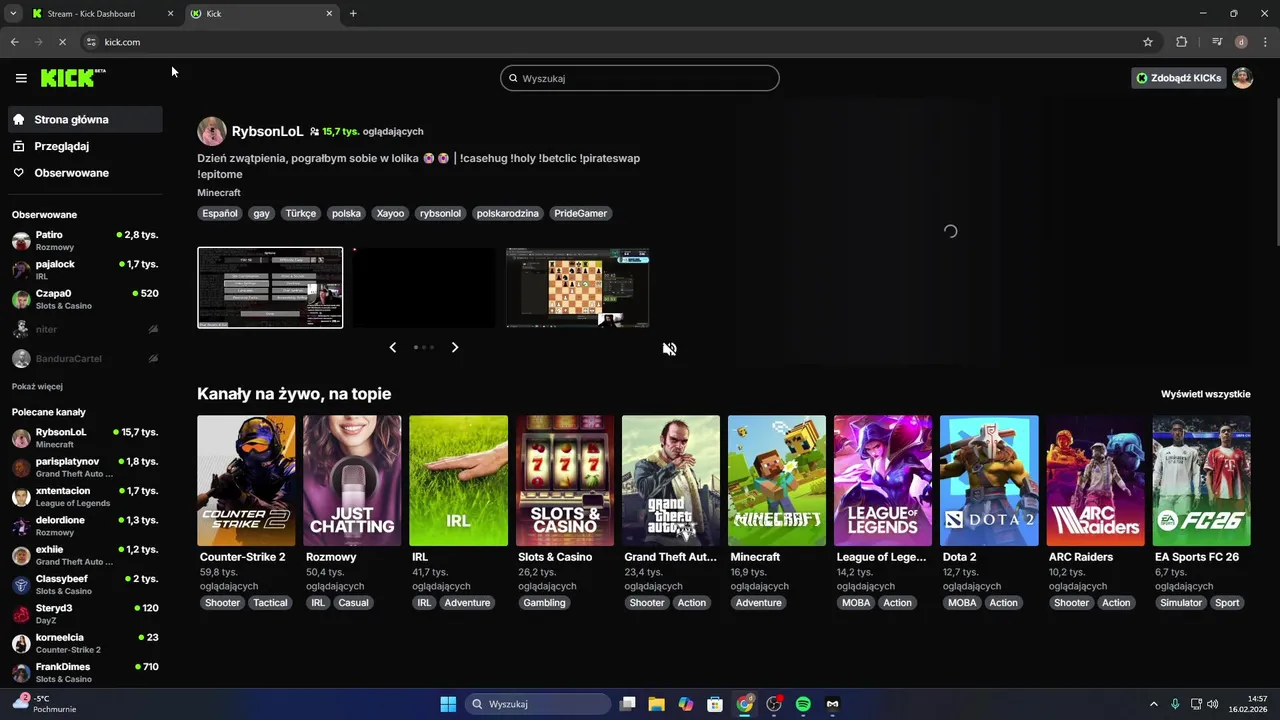The height and width of the screenshot is (720, 1280).
Task: Open Slots & Casino category card
Action: pyautogui.click(x=565, y=480)
